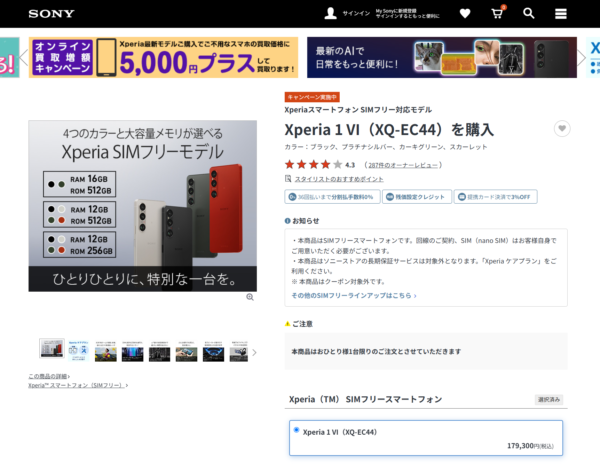Go to next banner with right arrow

(582, 57)
